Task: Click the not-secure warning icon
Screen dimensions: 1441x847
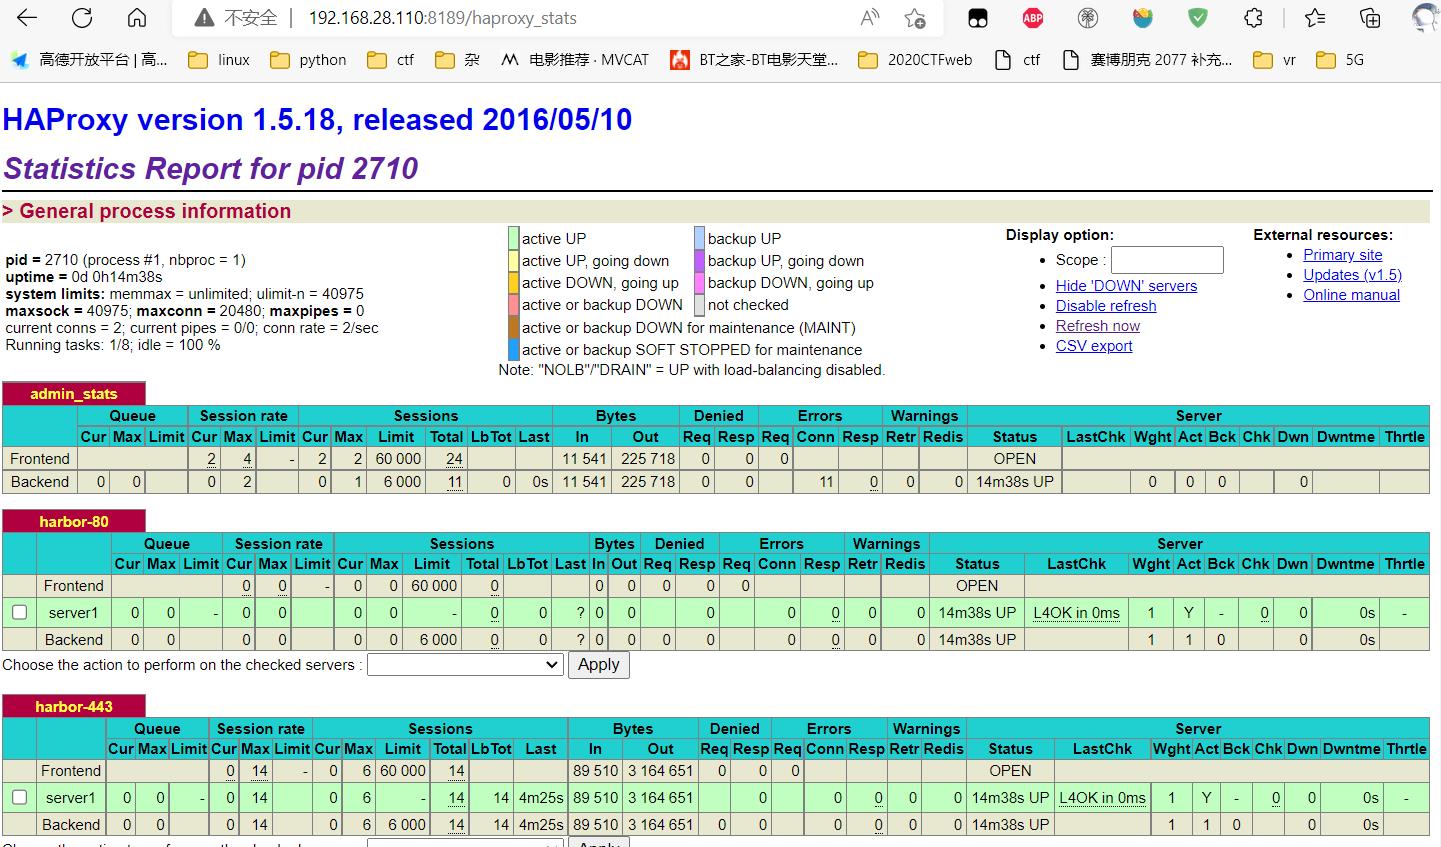Action: pyautogui.click(x=204, y=18)
